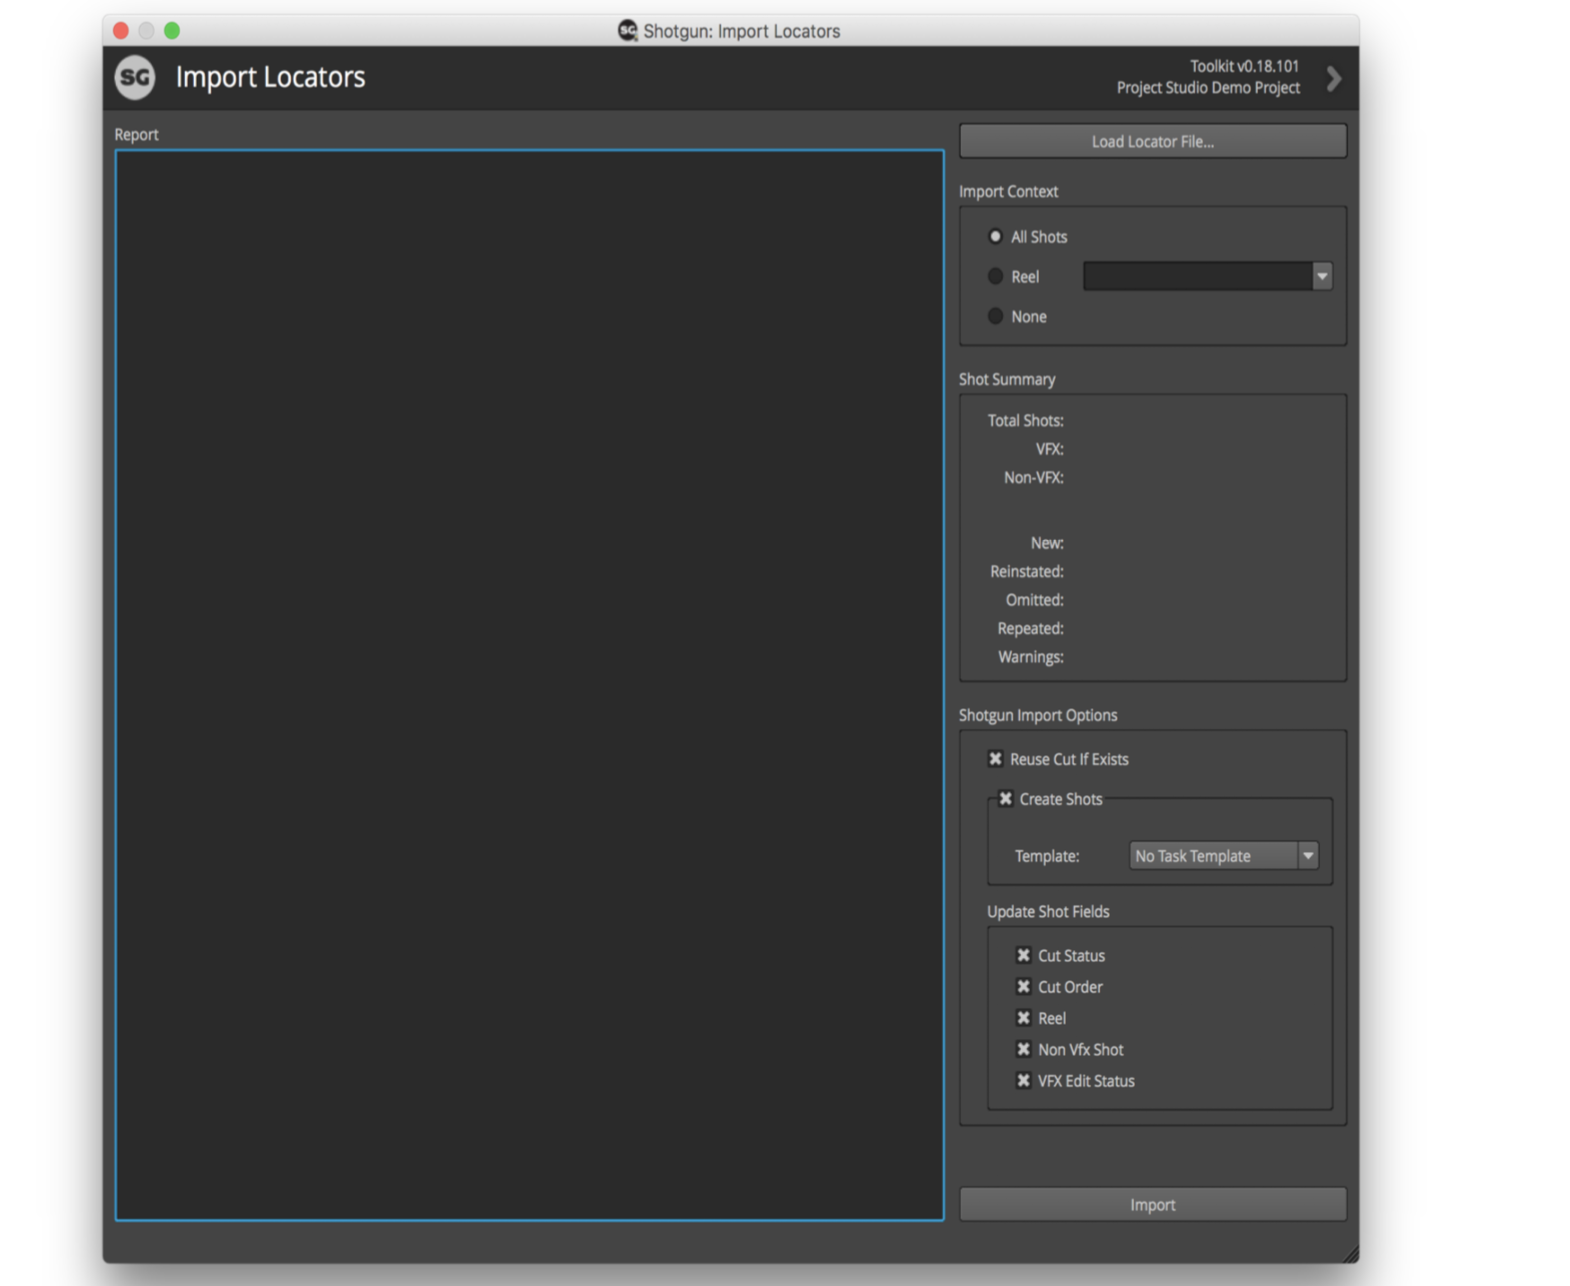The image size is (1570, 1286).
Task: Click the Toolkit v0.18.101 version text
Action: click(x=1244, y=66)
